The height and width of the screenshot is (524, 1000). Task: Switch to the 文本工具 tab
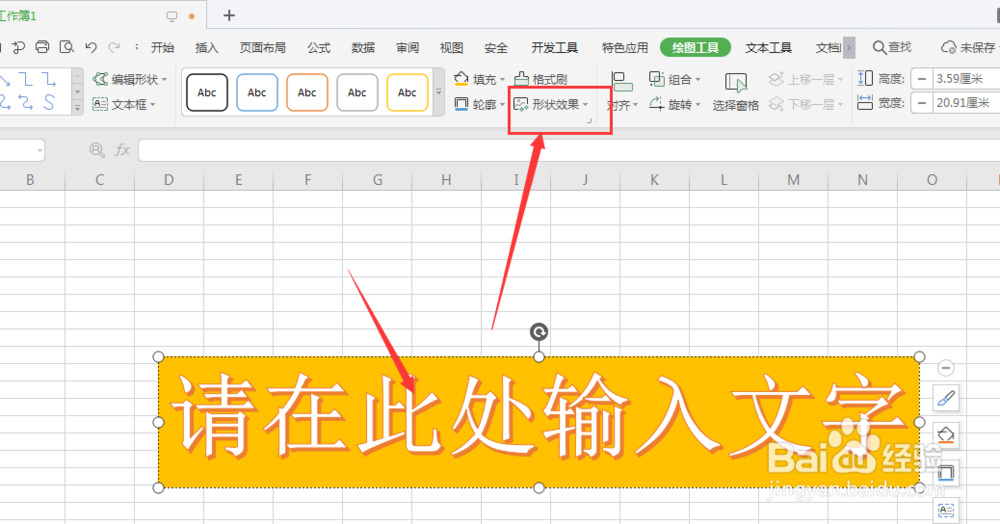click(768, 47)
